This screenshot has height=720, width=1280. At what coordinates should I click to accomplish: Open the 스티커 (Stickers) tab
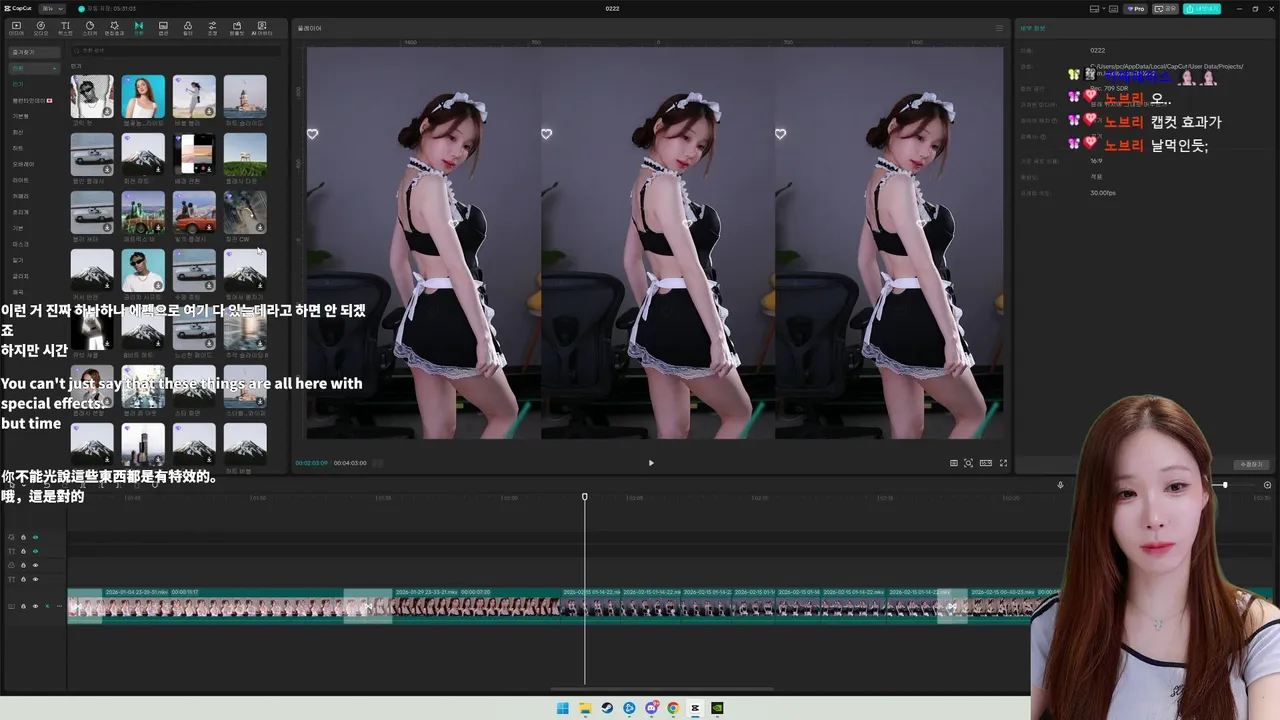point(90,28)
